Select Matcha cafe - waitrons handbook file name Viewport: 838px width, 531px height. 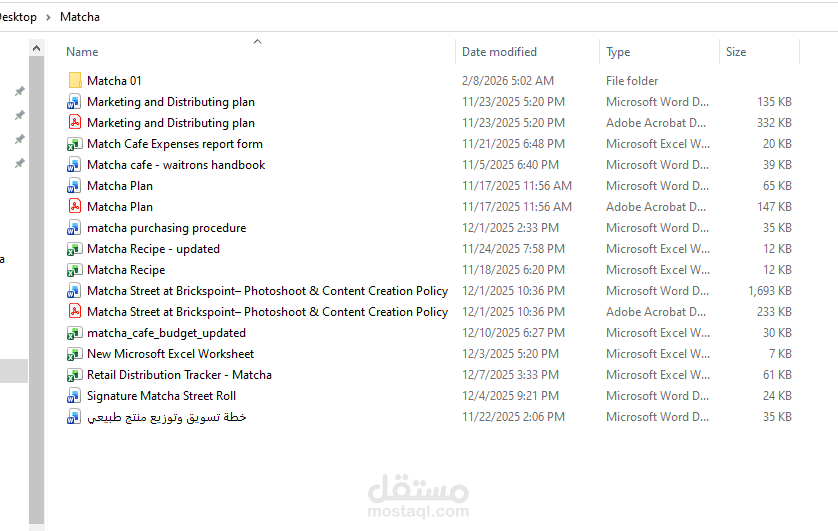coord(176,165)
